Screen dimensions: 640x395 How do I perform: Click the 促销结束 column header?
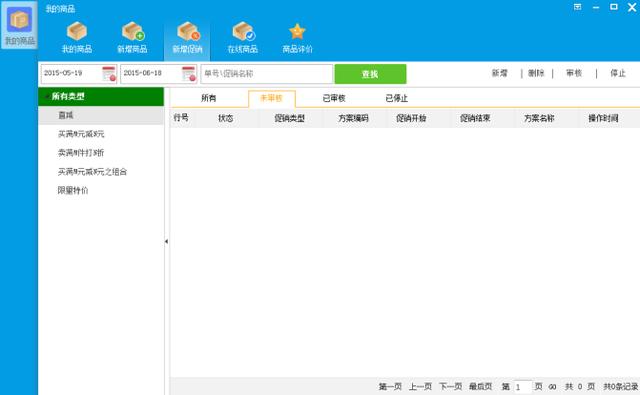coord(475,118)
